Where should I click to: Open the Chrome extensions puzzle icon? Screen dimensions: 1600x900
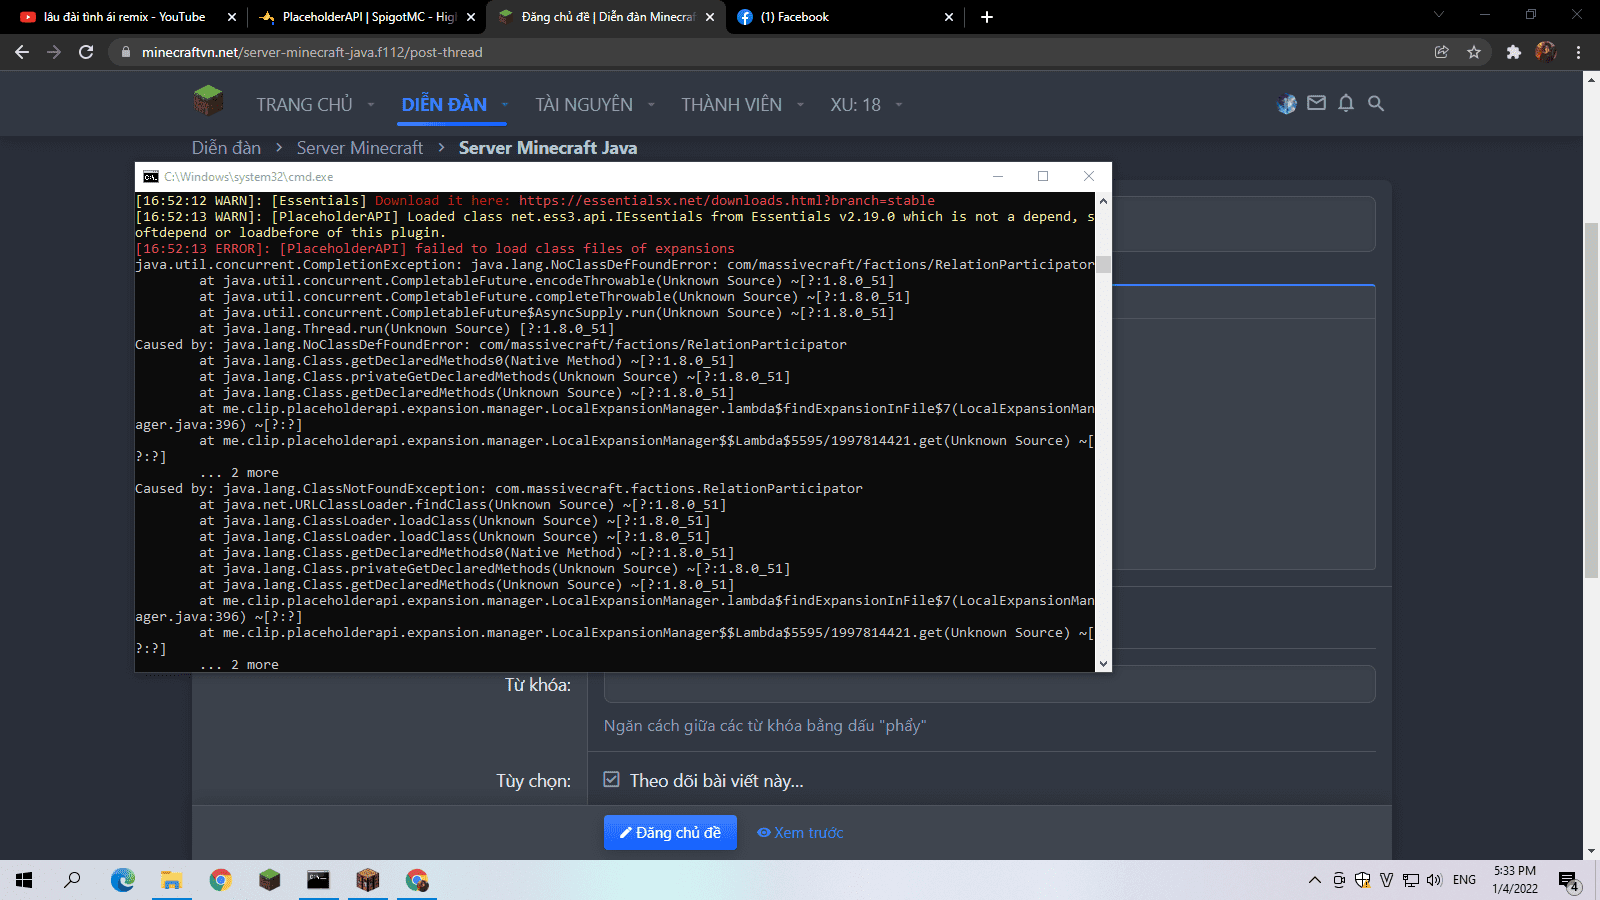(x=1513, y=52)
